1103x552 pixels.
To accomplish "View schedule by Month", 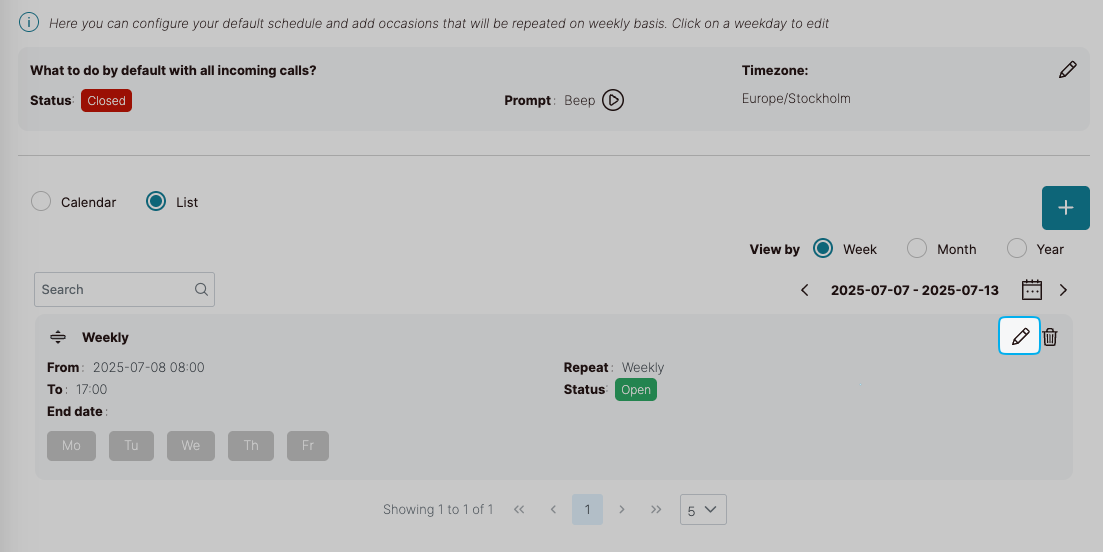I will coord(917,249).
